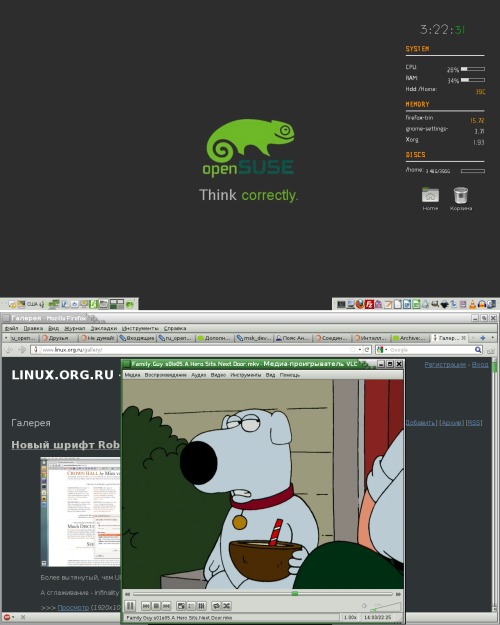The height and width of the screenshot is (625, 500).
Task: Open the Регистрация link
Action: click(x=445, y=364)
